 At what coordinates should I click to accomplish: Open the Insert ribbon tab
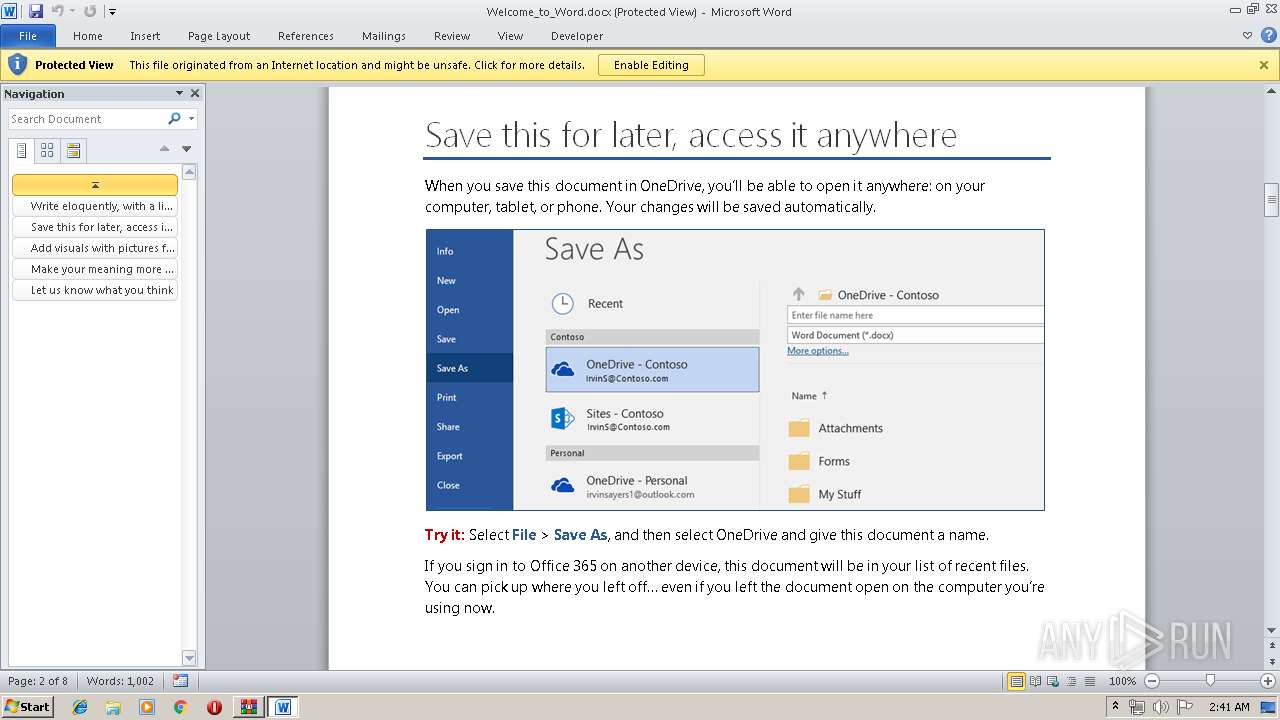coord(145,36)
